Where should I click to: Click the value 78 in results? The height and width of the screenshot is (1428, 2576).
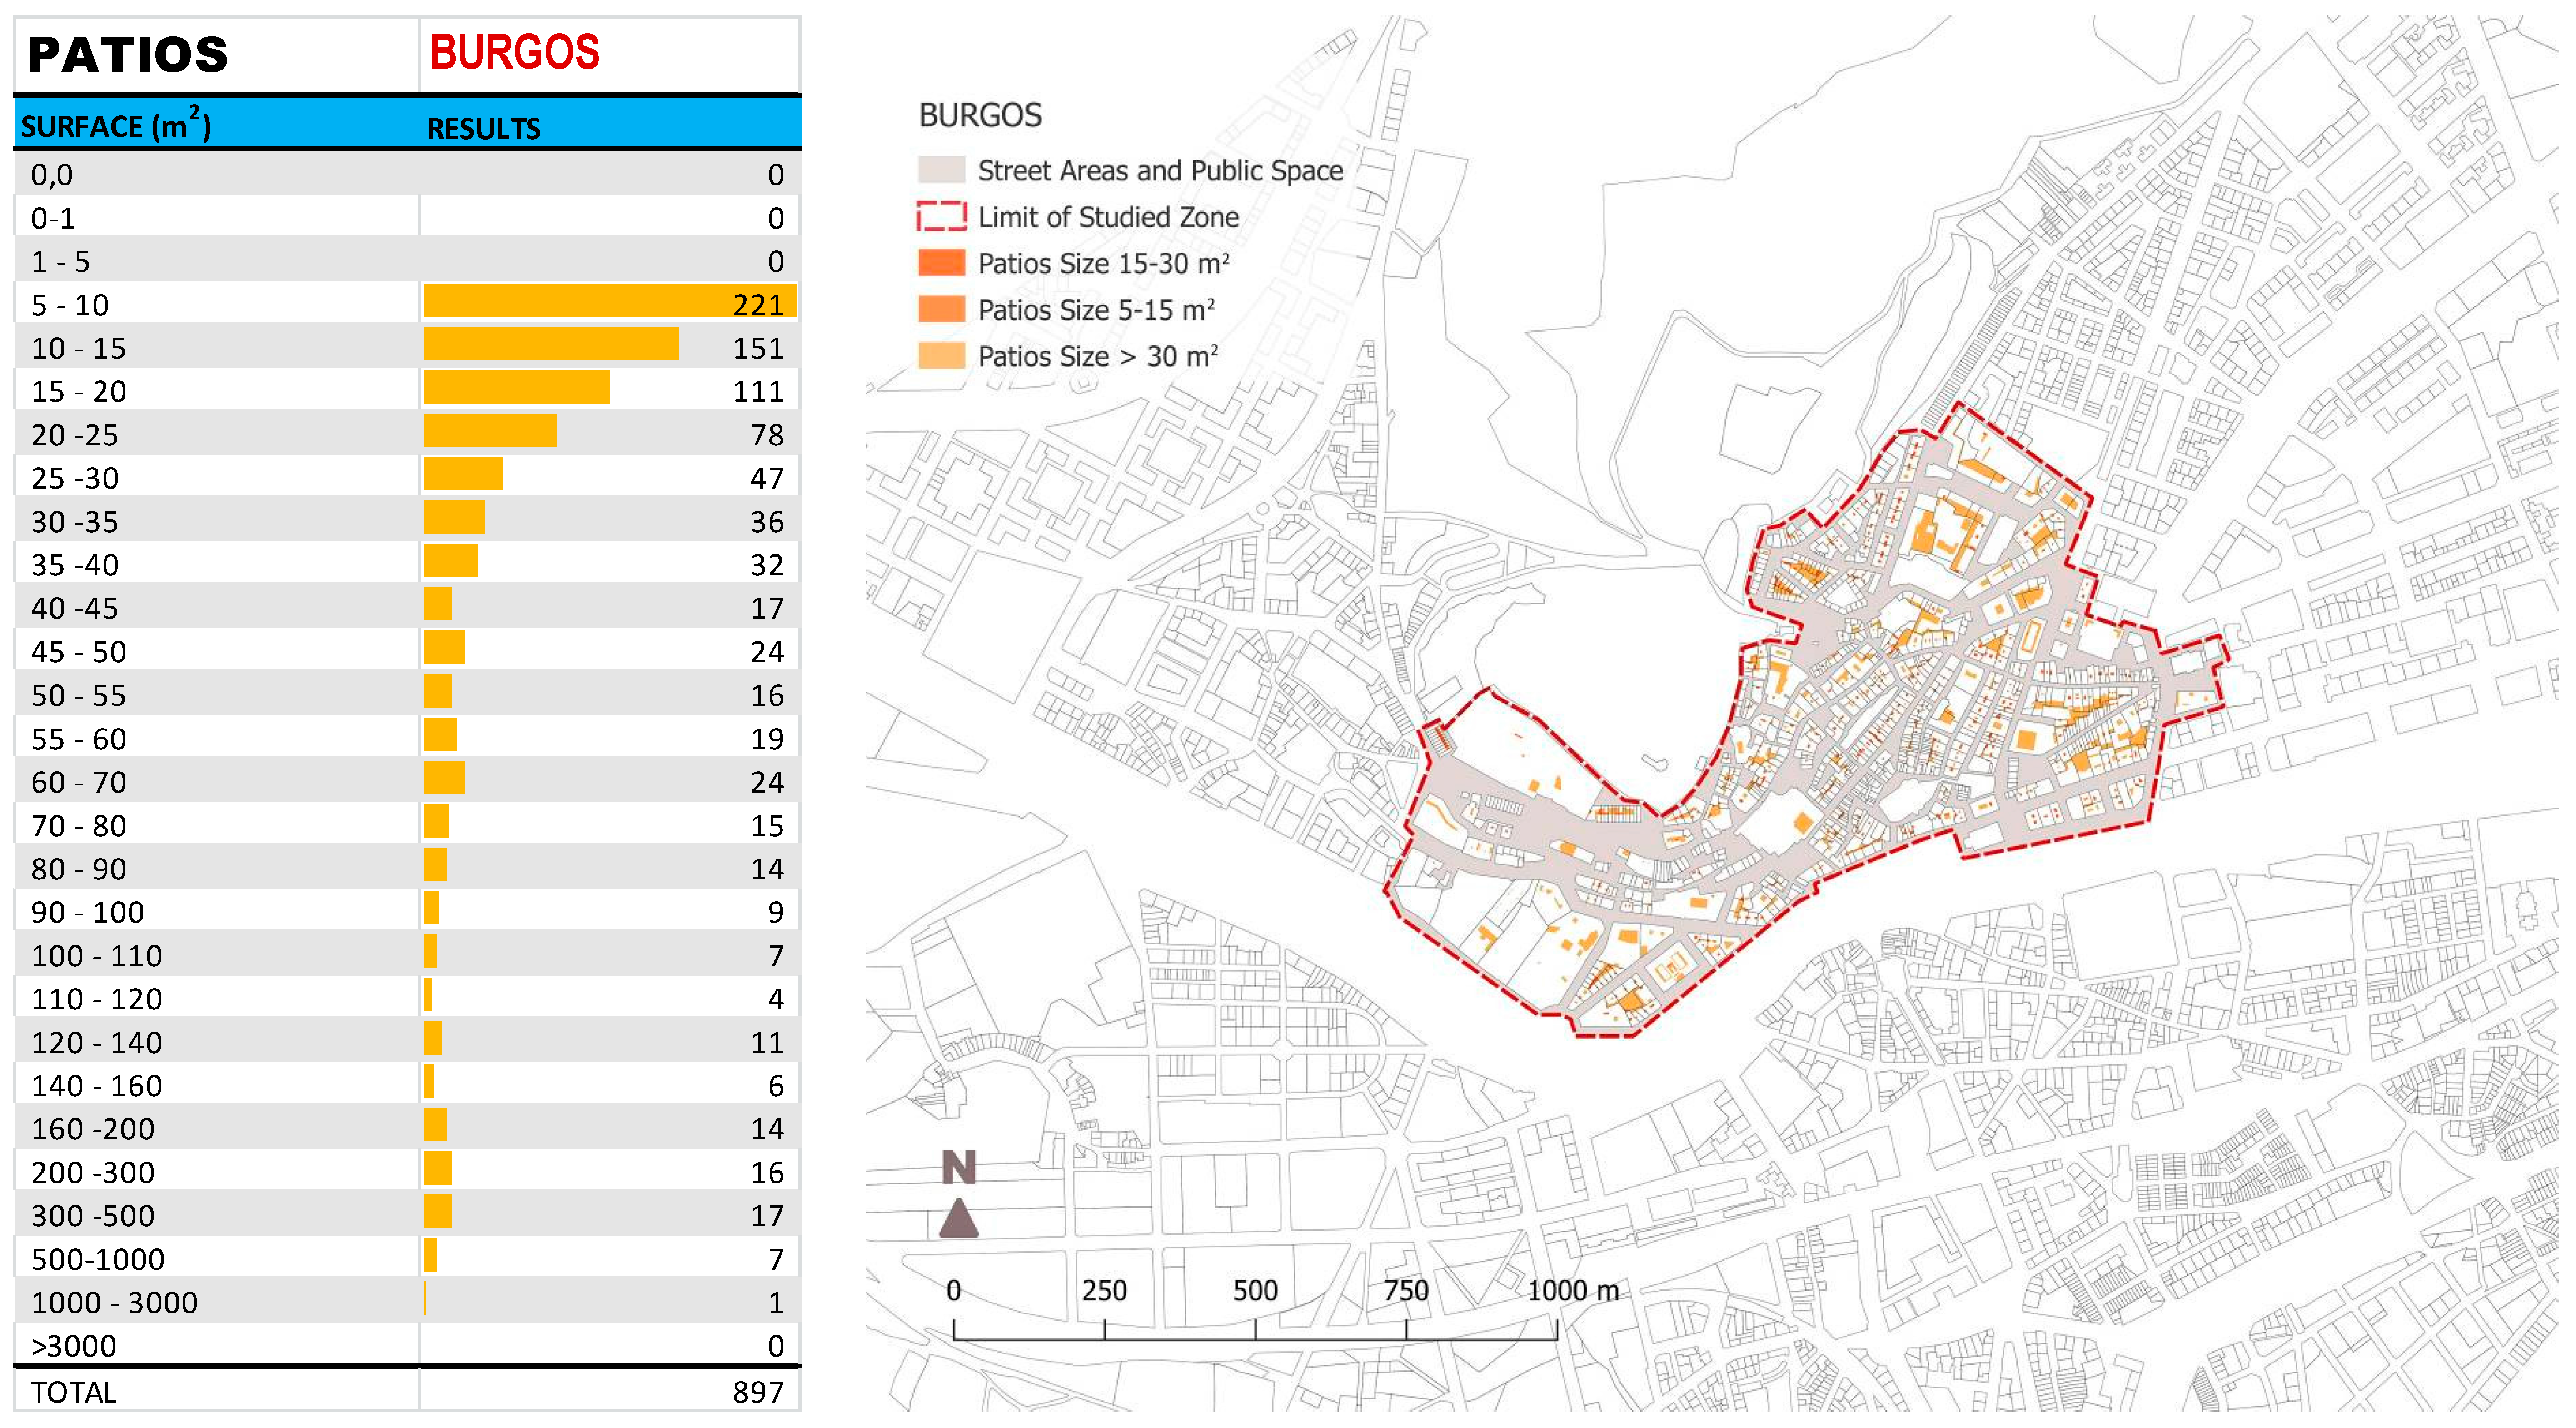(767, 435)
